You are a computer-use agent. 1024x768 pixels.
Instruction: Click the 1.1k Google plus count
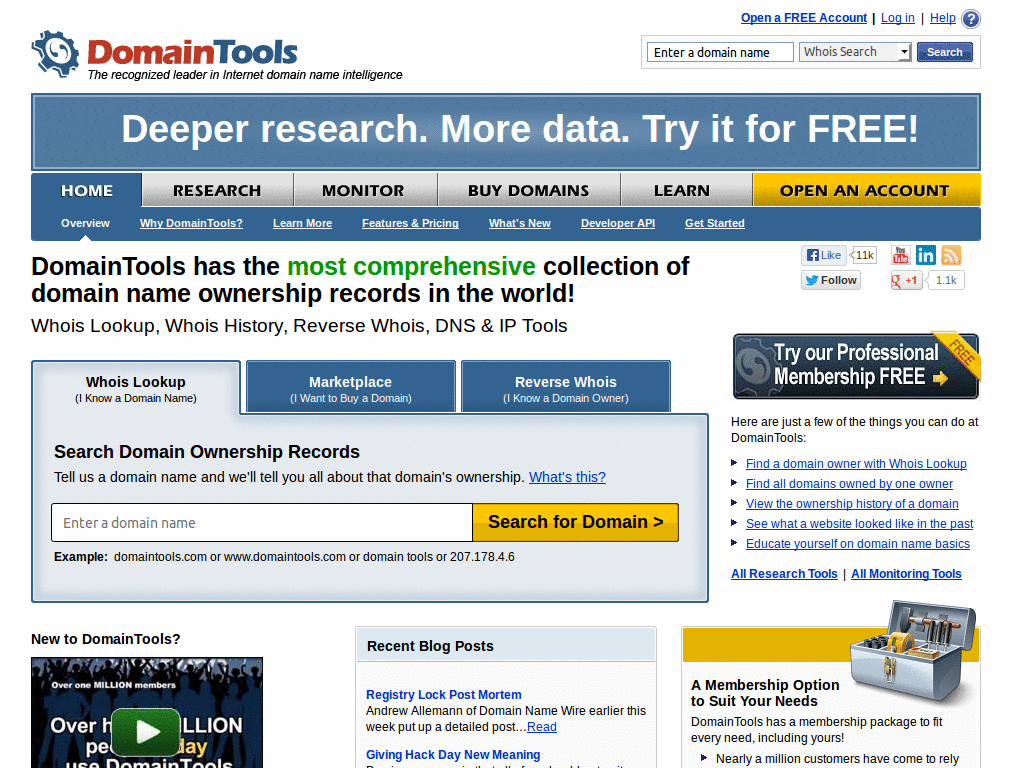point(946,280)
